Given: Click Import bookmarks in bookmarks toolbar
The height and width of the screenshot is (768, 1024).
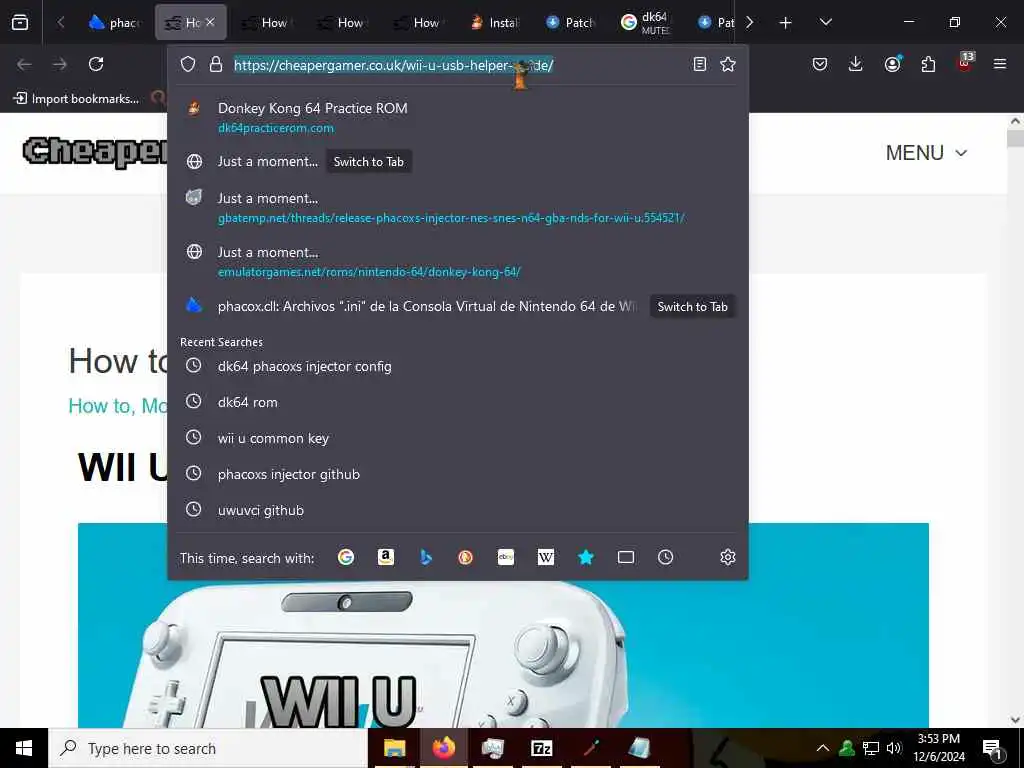Looking at the screenshot, I should [x=76, y=99].
